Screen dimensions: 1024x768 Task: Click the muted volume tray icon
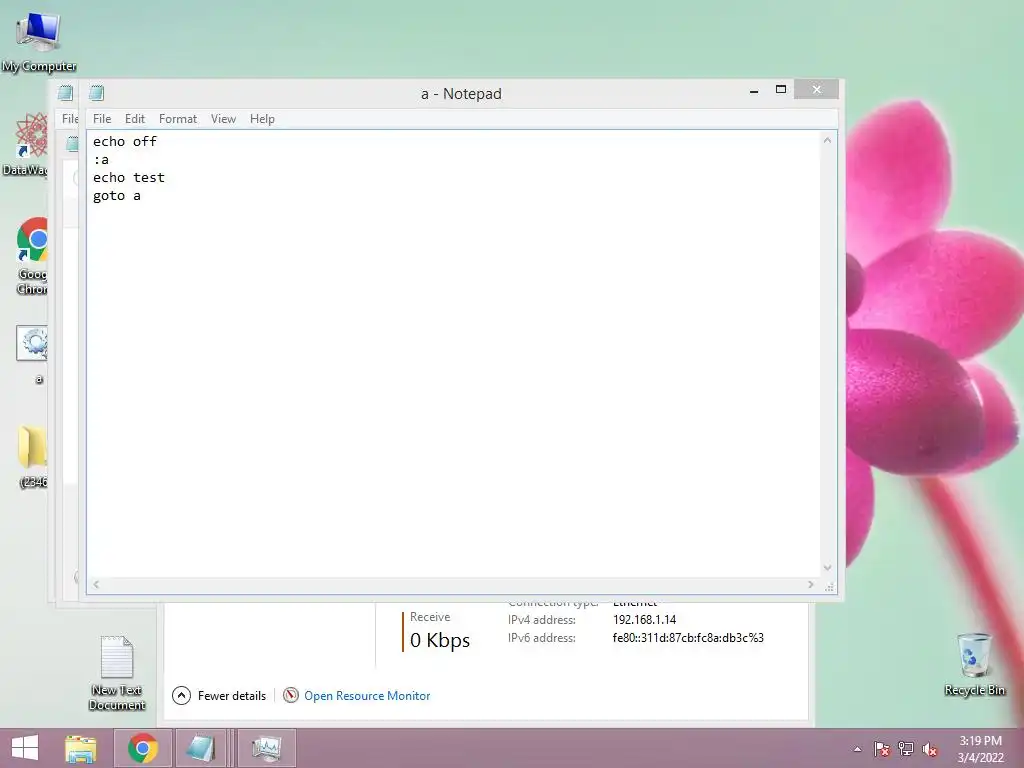[x=929, y=749]
